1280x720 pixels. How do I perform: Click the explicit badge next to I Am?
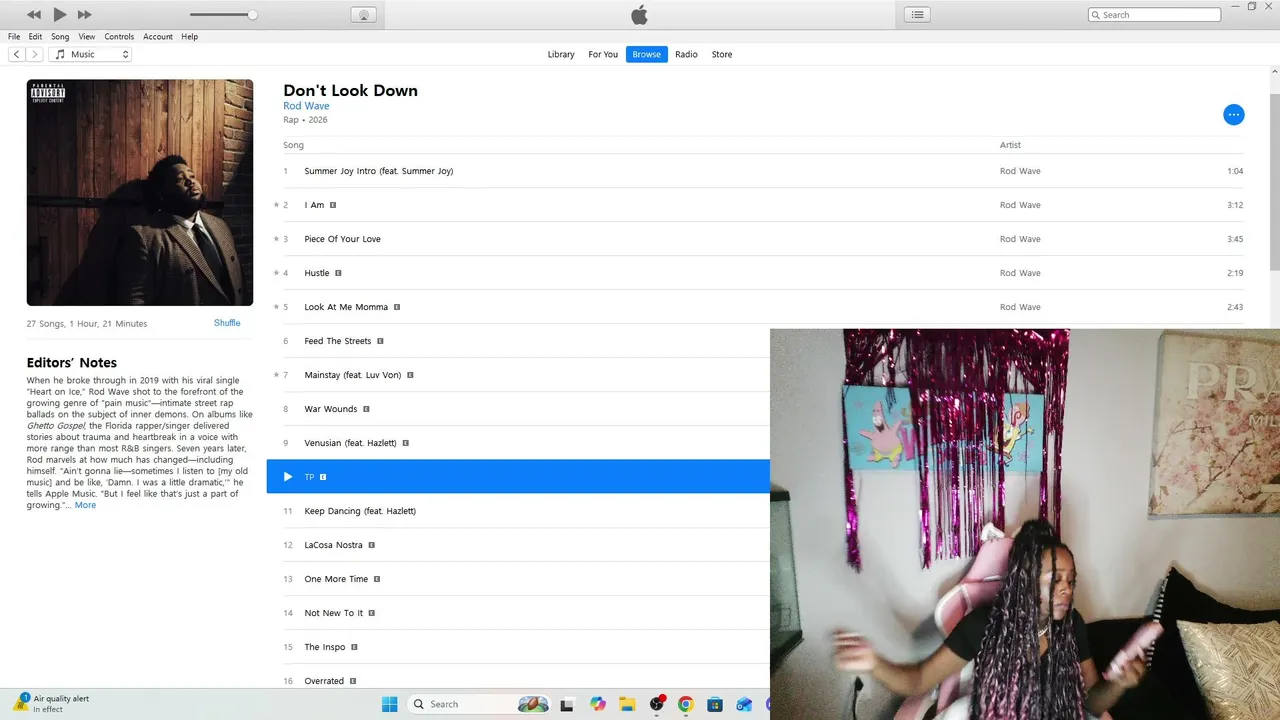coord(333,205)
